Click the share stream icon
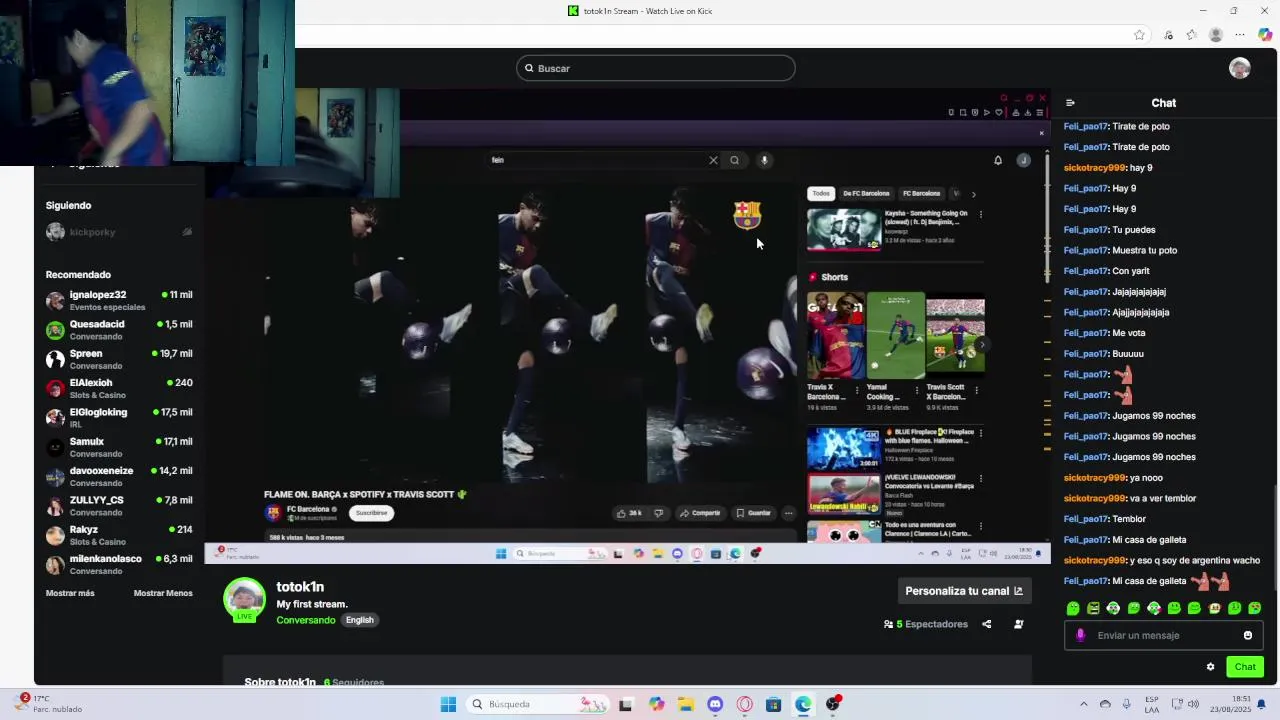1280x720 pixels. (x=986, y=624)
